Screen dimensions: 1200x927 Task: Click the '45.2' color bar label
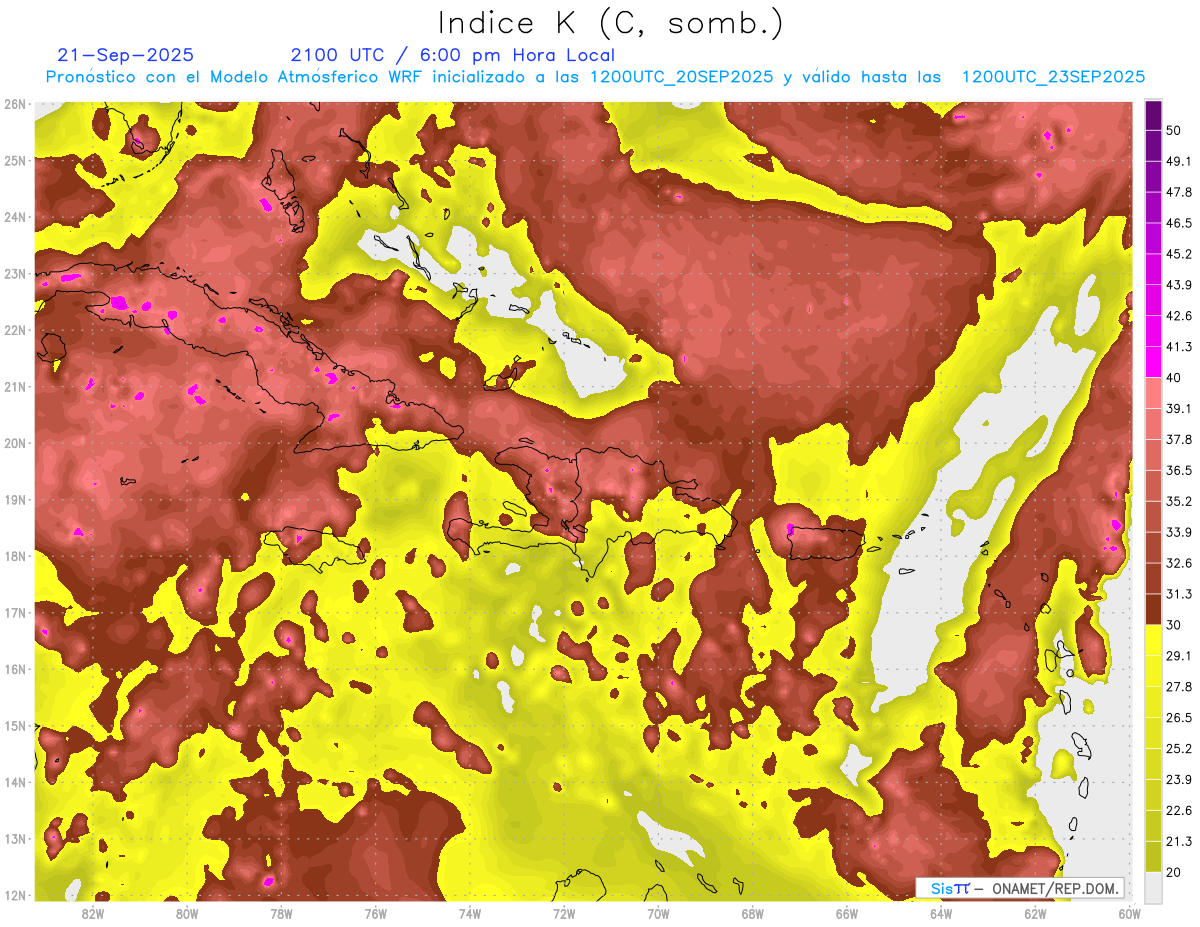coord(1178,254)
